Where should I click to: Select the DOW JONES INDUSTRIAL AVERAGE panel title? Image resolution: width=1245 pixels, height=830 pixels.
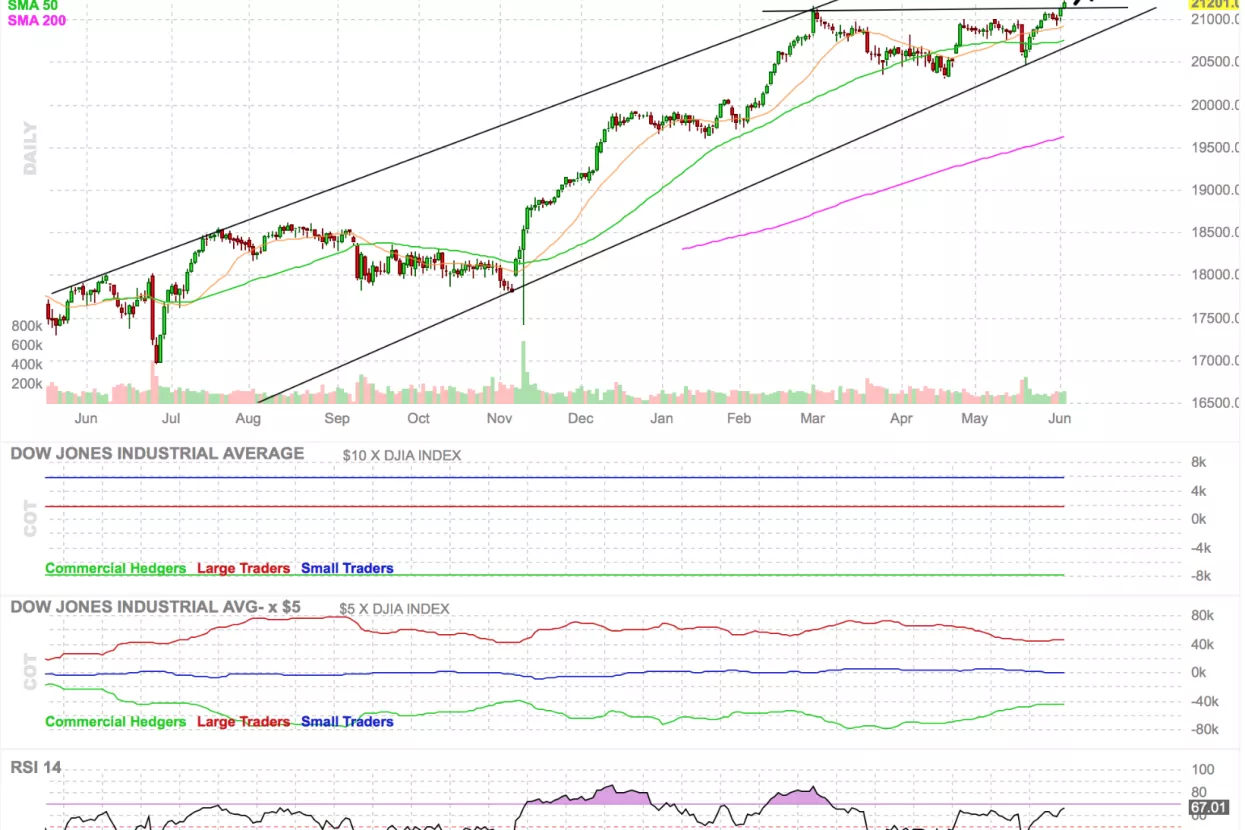157,453
